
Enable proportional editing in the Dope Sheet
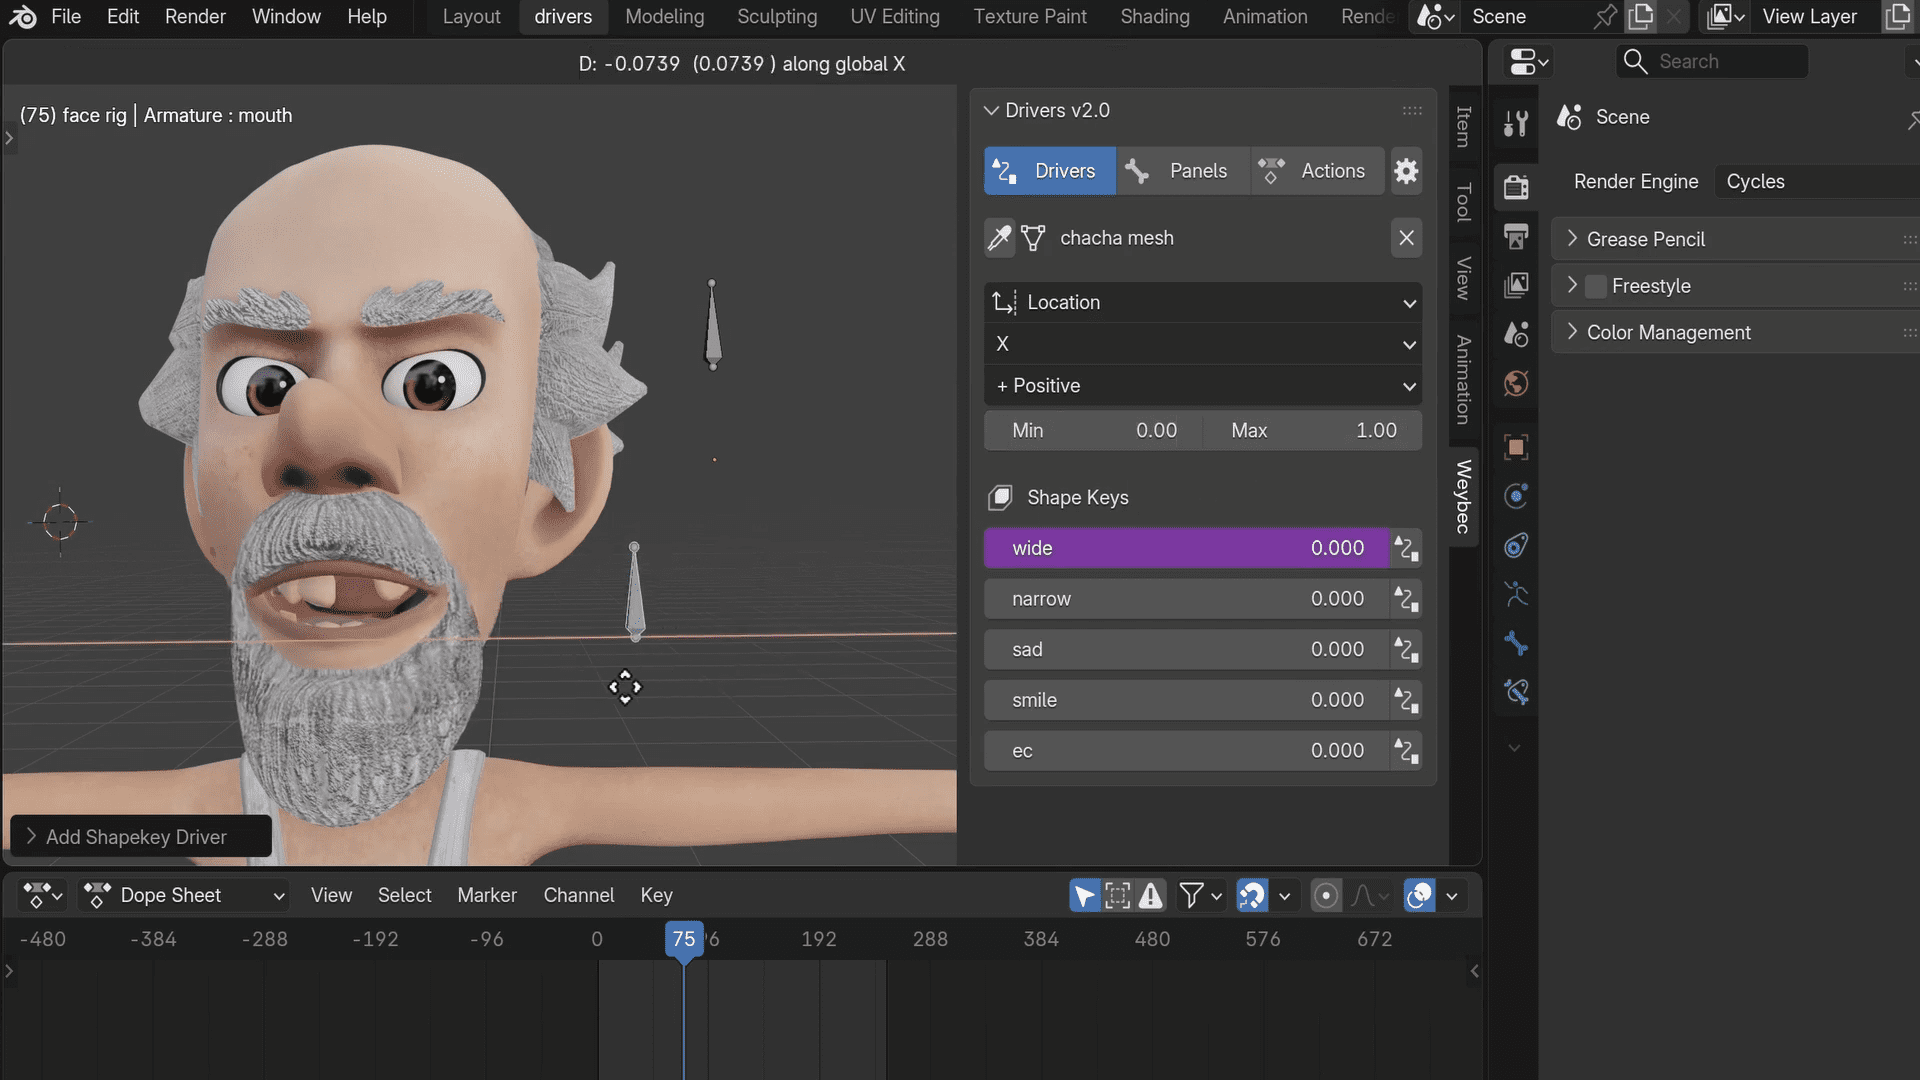tap(1326, 895)
